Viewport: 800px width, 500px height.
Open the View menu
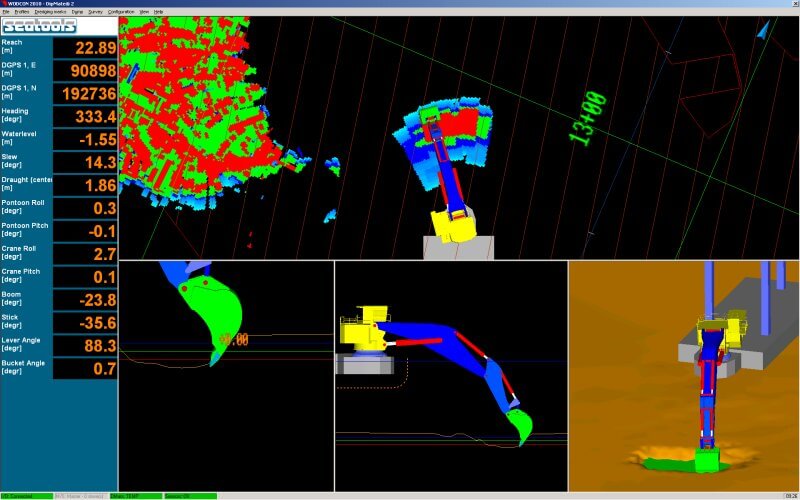(x=144, y=11)
